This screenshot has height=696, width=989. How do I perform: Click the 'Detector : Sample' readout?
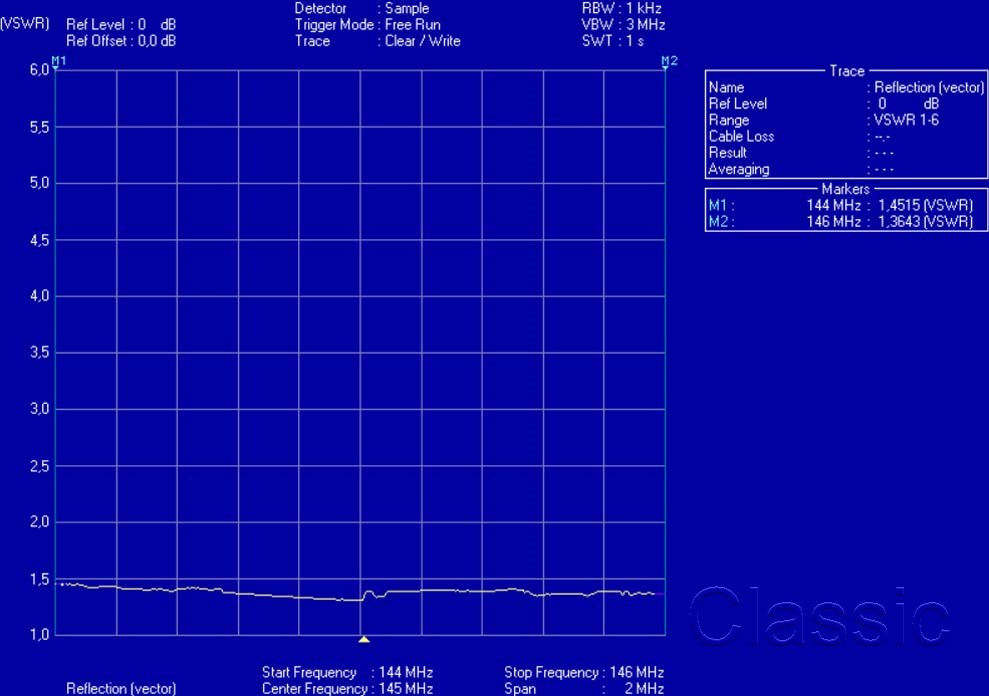point(361,9)
